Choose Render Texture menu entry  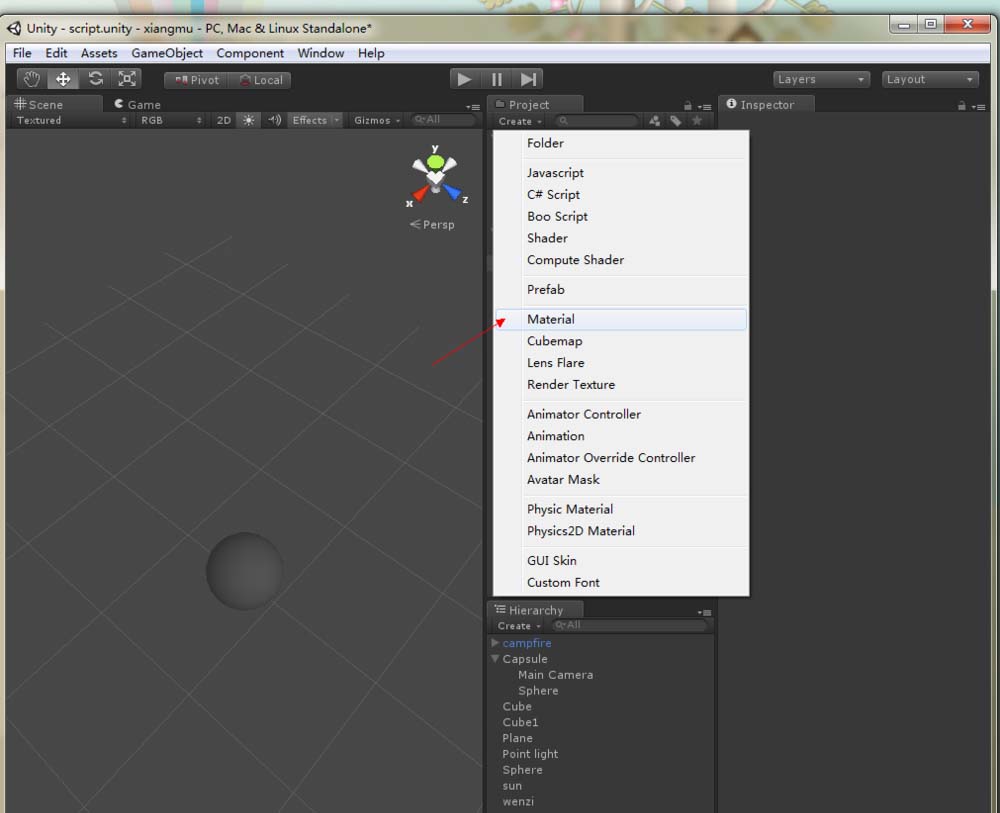click(x=621, y=385)
